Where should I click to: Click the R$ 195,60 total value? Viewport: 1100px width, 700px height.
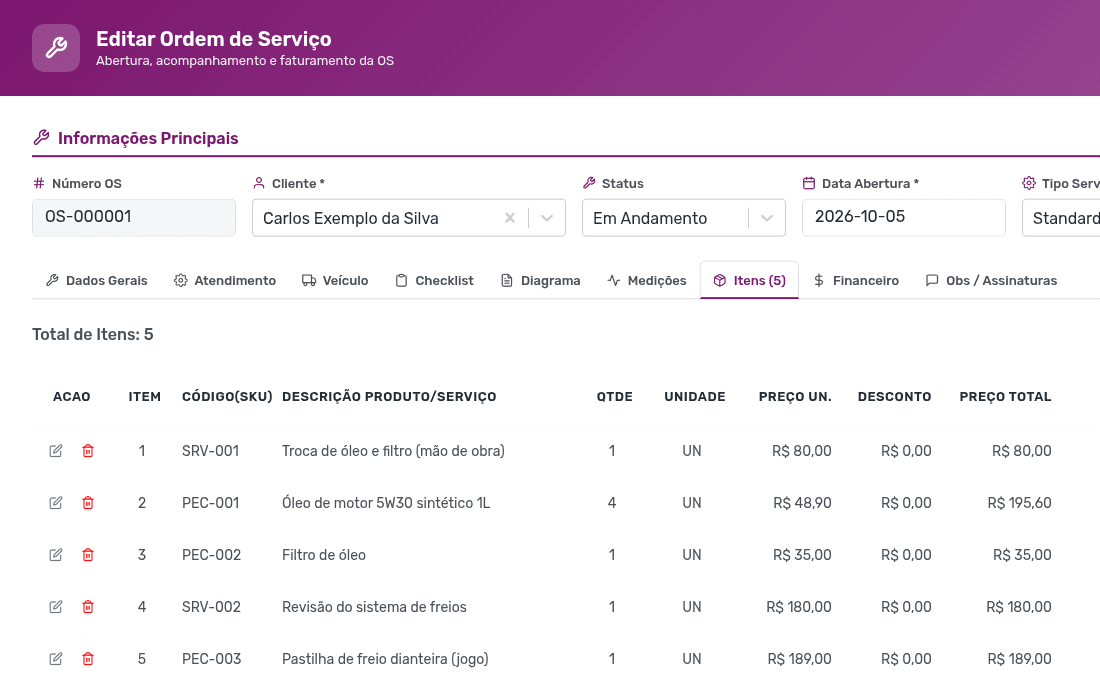coord(1019,503)
